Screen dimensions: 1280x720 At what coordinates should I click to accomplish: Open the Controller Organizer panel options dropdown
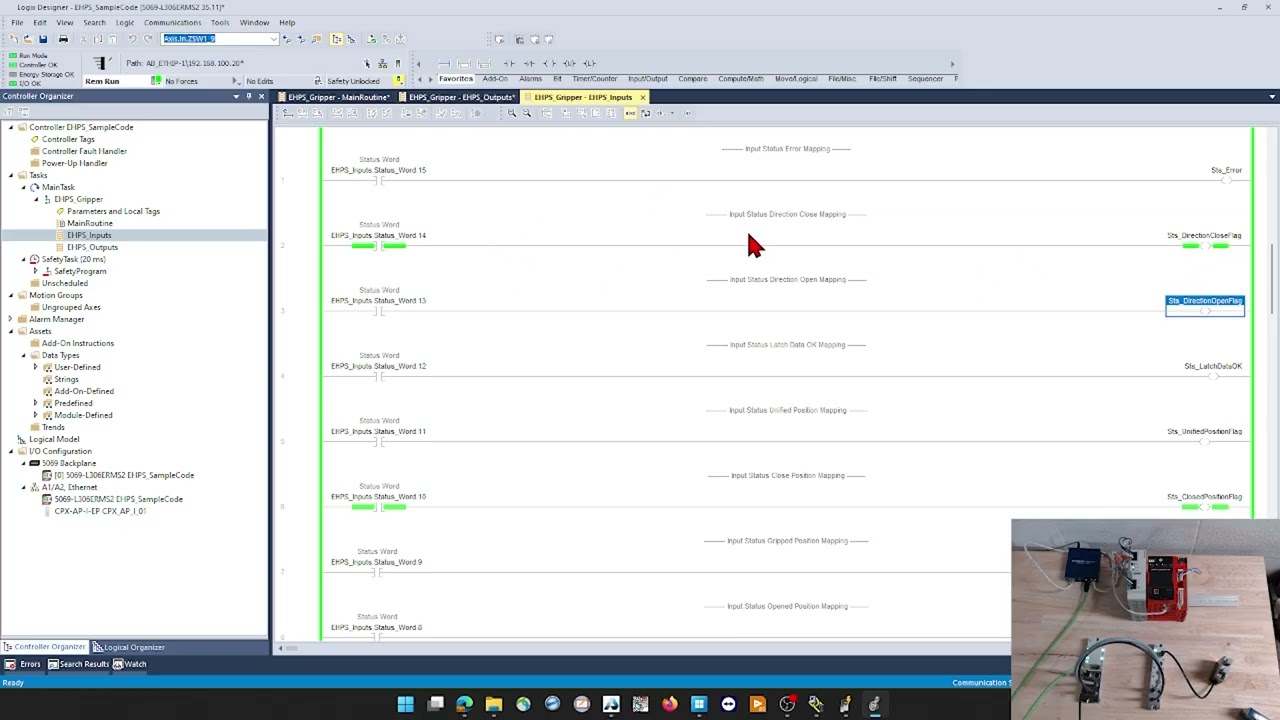236,96
